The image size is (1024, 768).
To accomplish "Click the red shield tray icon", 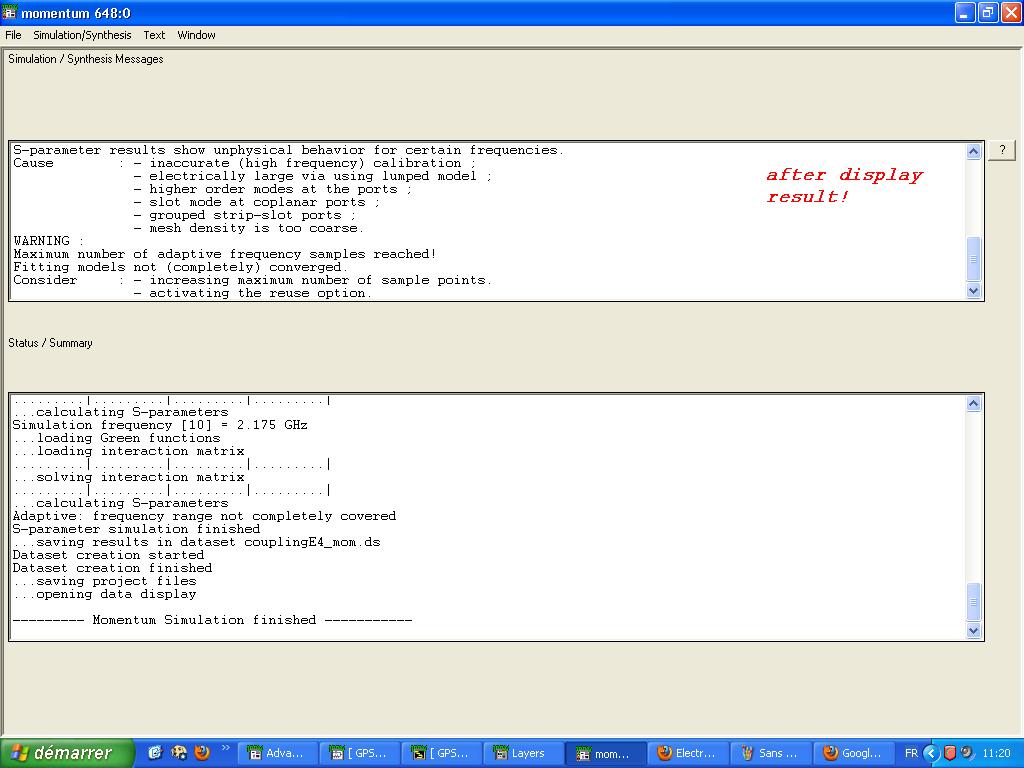I will coord(950,753).
